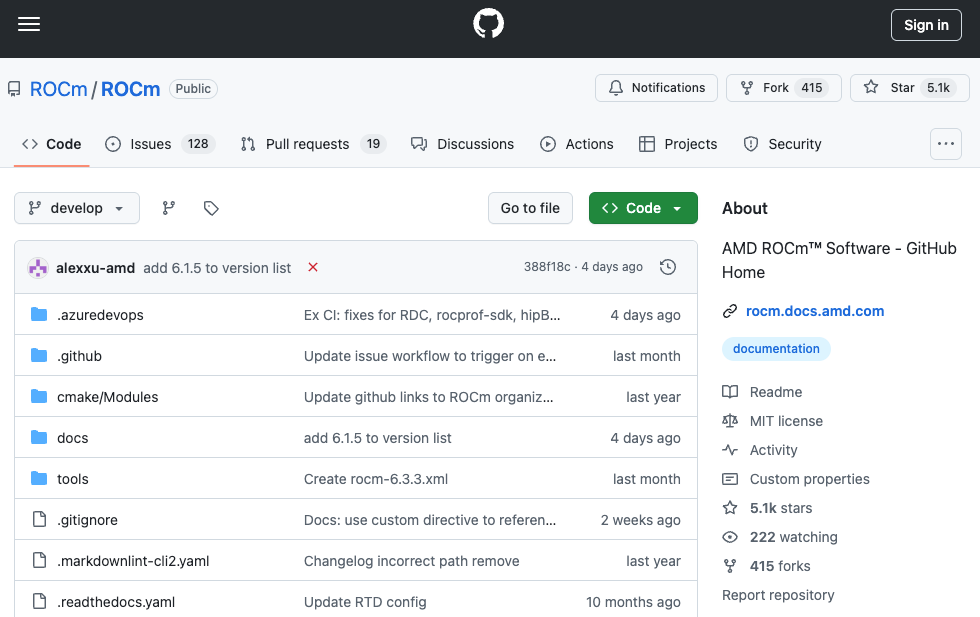
Task: Click the folder icon beside docs
Action: [x=39, y=438]
